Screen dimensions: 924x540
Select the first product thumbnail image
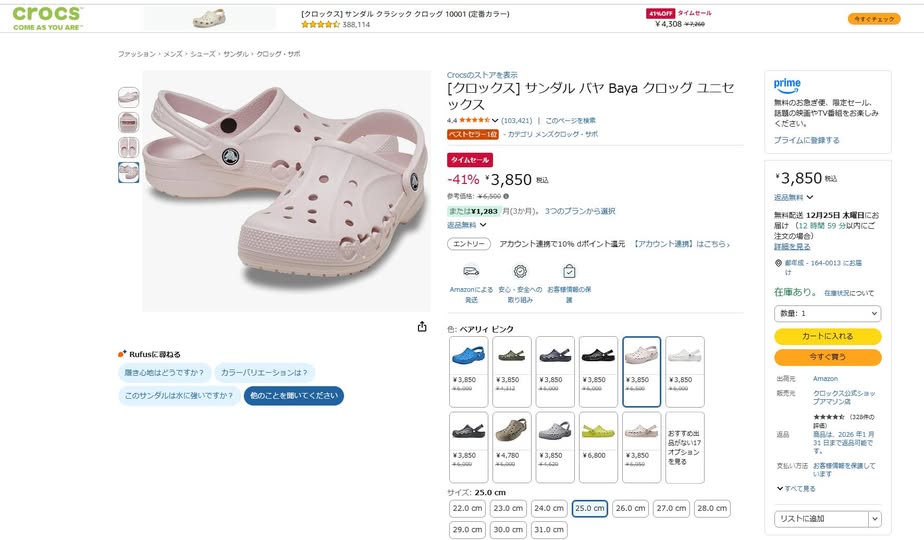coord(128,97)
